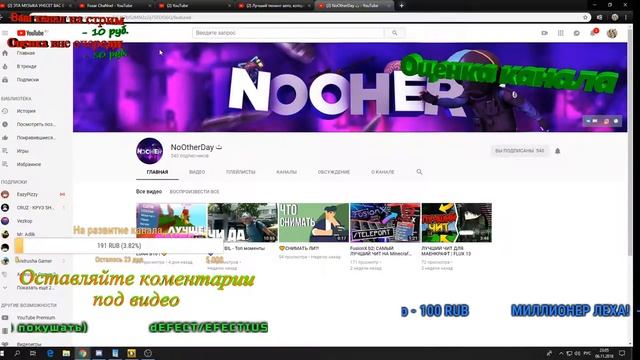
Task: Click the ВЫ ПОДПИСАНЫ subscribed button
Action: pyautogui.click(x=519, y=151)
